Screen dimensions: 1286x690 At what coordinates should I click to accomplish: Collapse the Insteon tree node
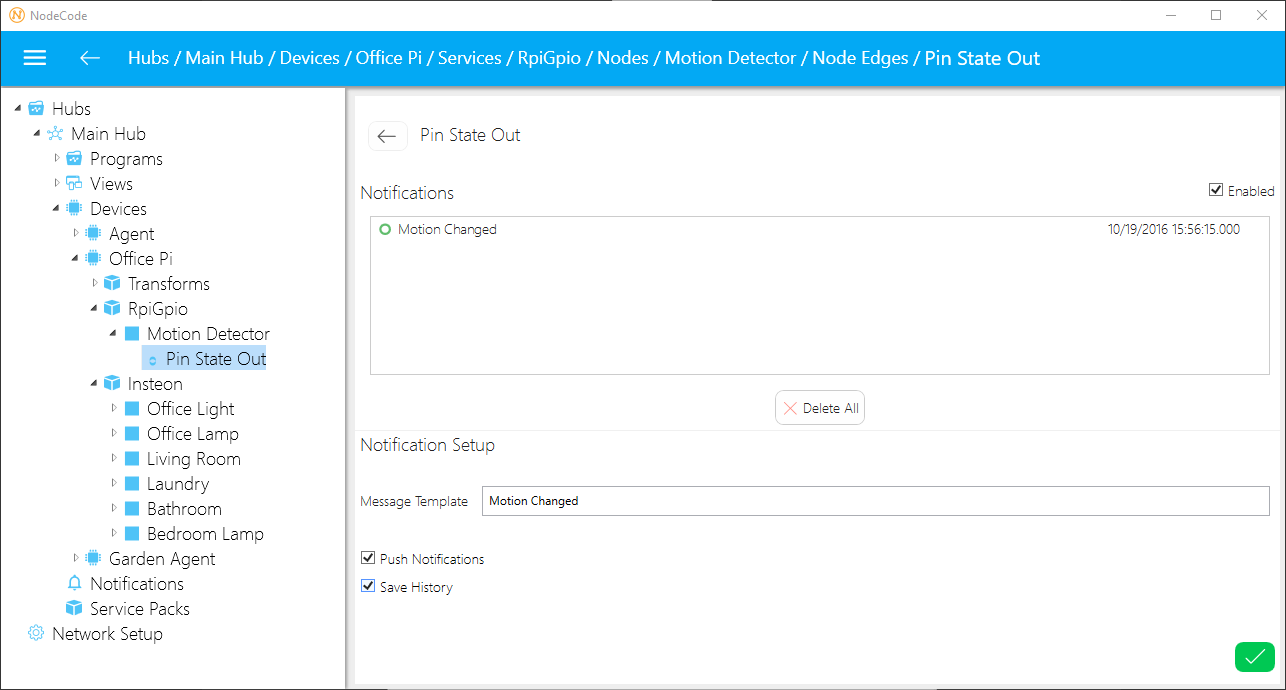(x=94, y=384)
